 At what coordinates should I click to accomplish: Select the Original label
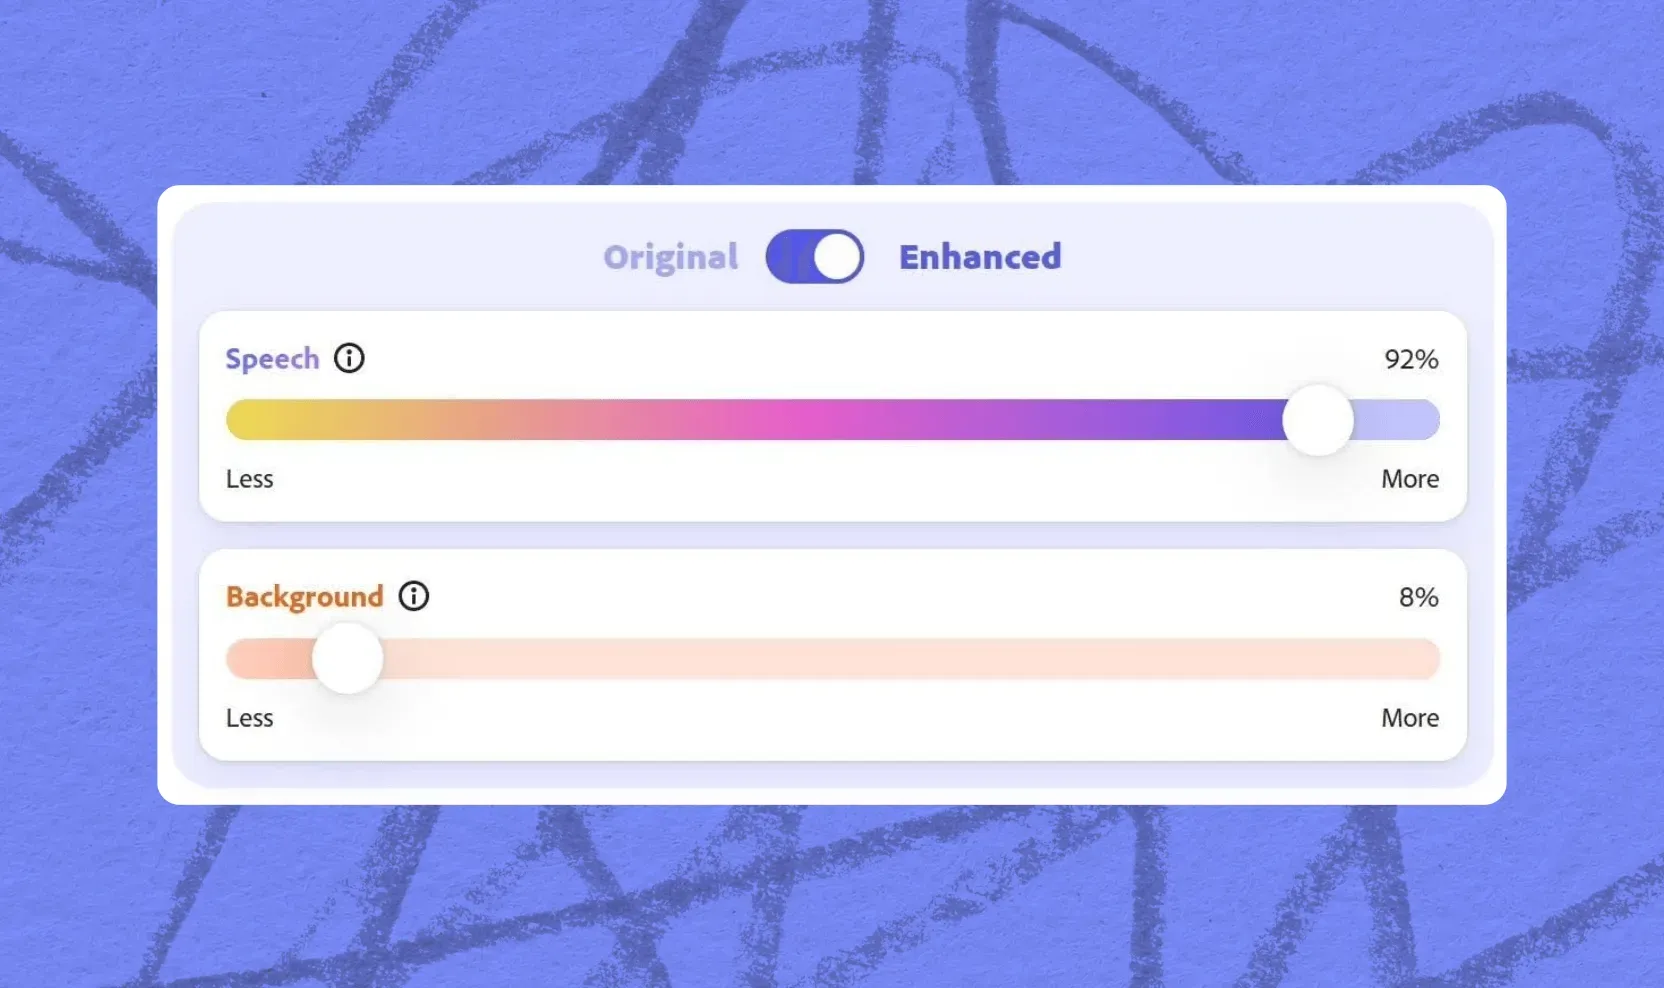tap(671, 257)
